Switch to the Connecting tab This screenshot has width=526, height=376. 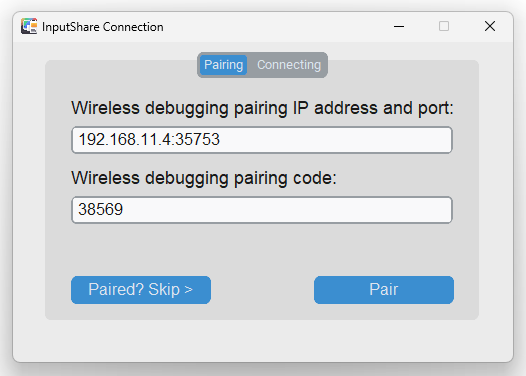[289, 65]
